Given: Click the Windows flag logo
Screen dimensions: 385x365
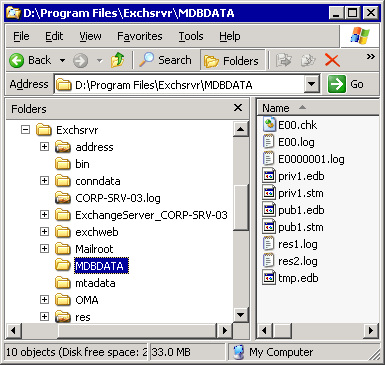Looking at the screenshot, I should point(360,36).
